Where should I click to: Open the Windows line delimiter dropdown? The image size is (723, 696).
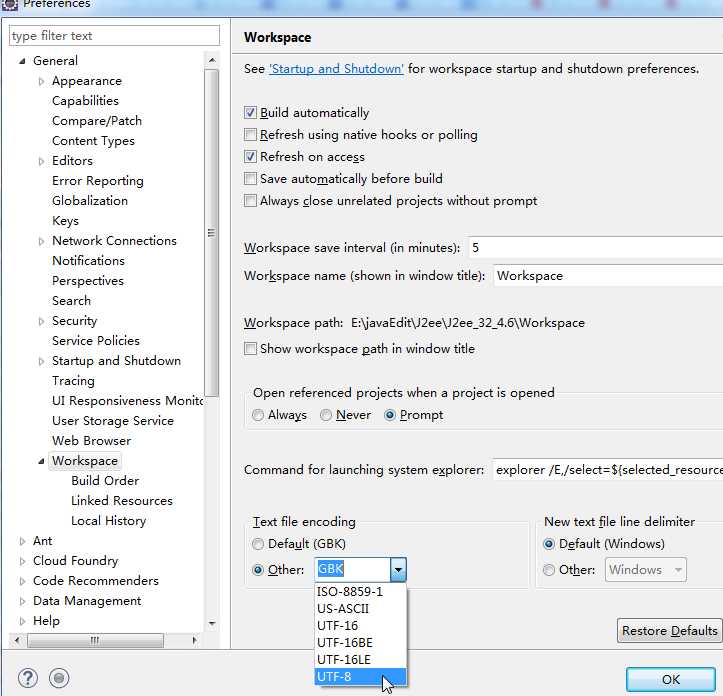coord(678,570)
